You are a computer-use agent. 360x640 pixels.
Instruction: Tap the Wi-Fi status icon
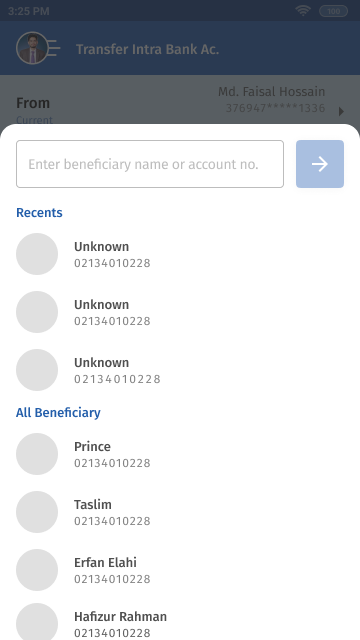pyautogui.click(x=303, y=11)
